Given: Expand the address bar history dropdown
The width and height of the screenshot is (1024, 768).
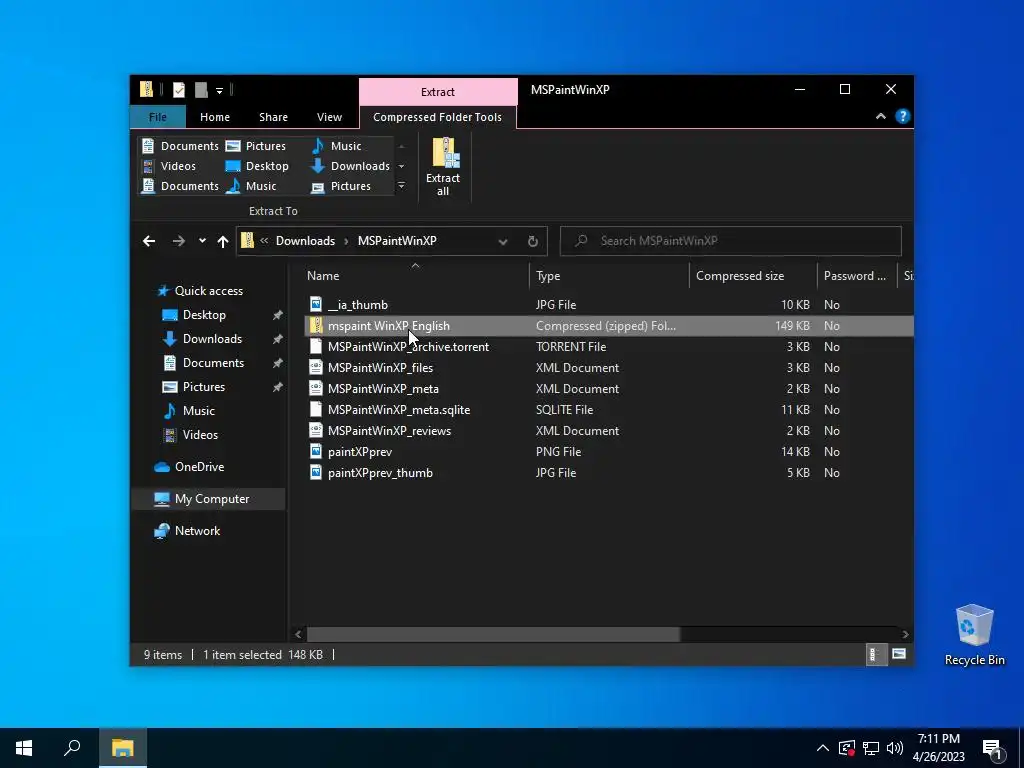Looking at the screenshot, I should 503,241.
